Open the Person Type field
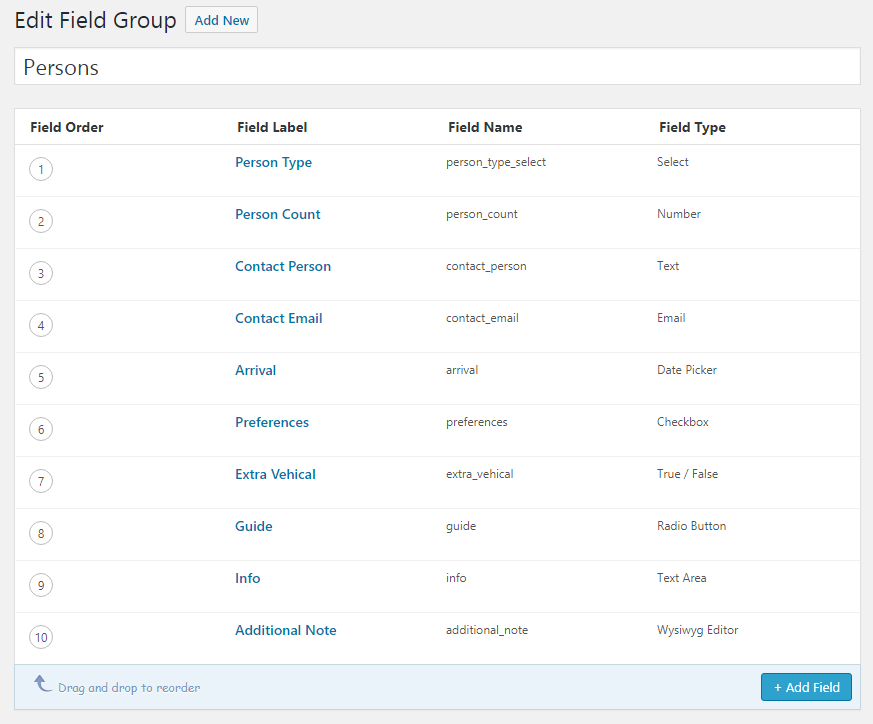 tap(273, 163)
